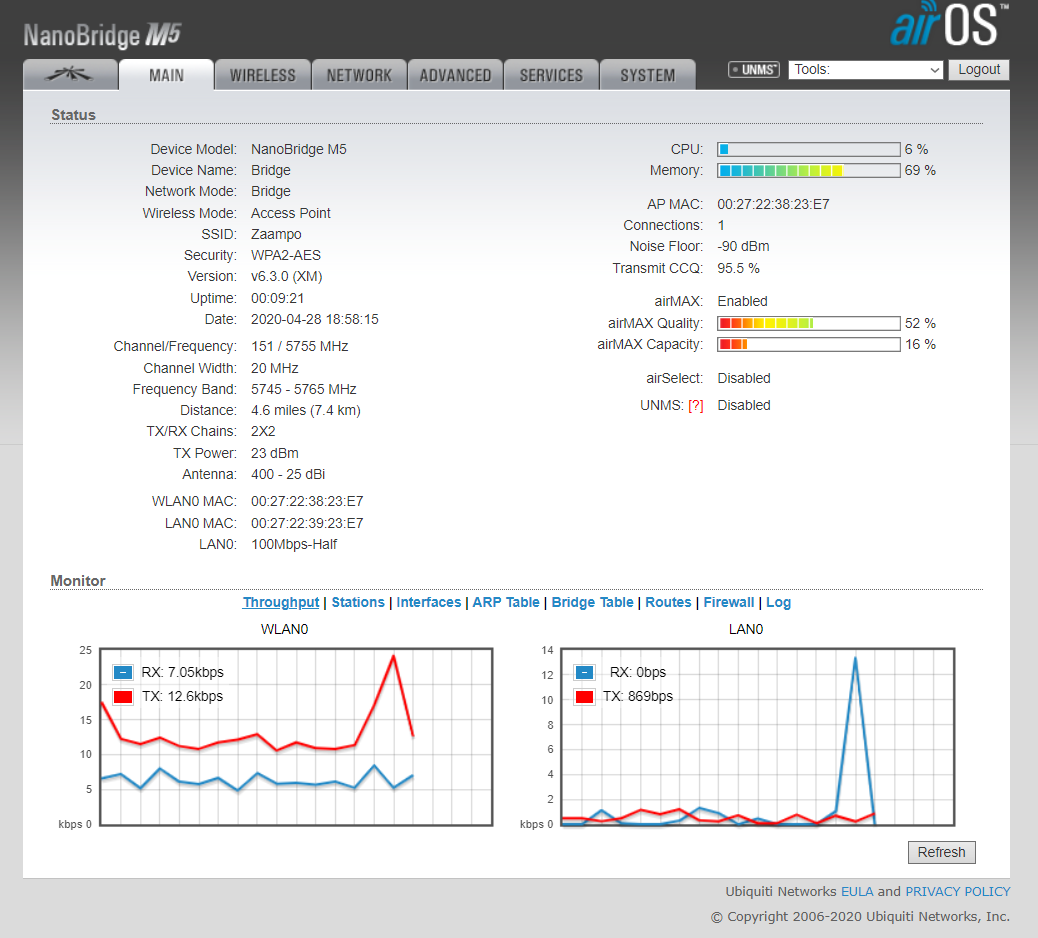
Task: Click the Noise Floor value -90 dBm
Action: (x=743, y=247)
